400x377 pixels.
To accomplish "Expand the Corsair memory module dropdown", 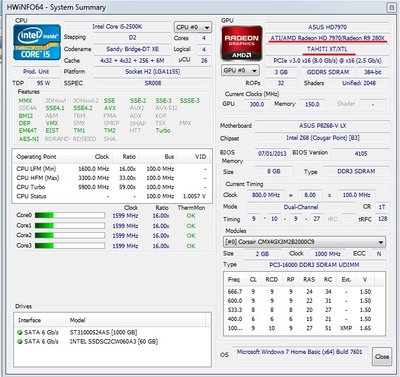I will (304, 242).
